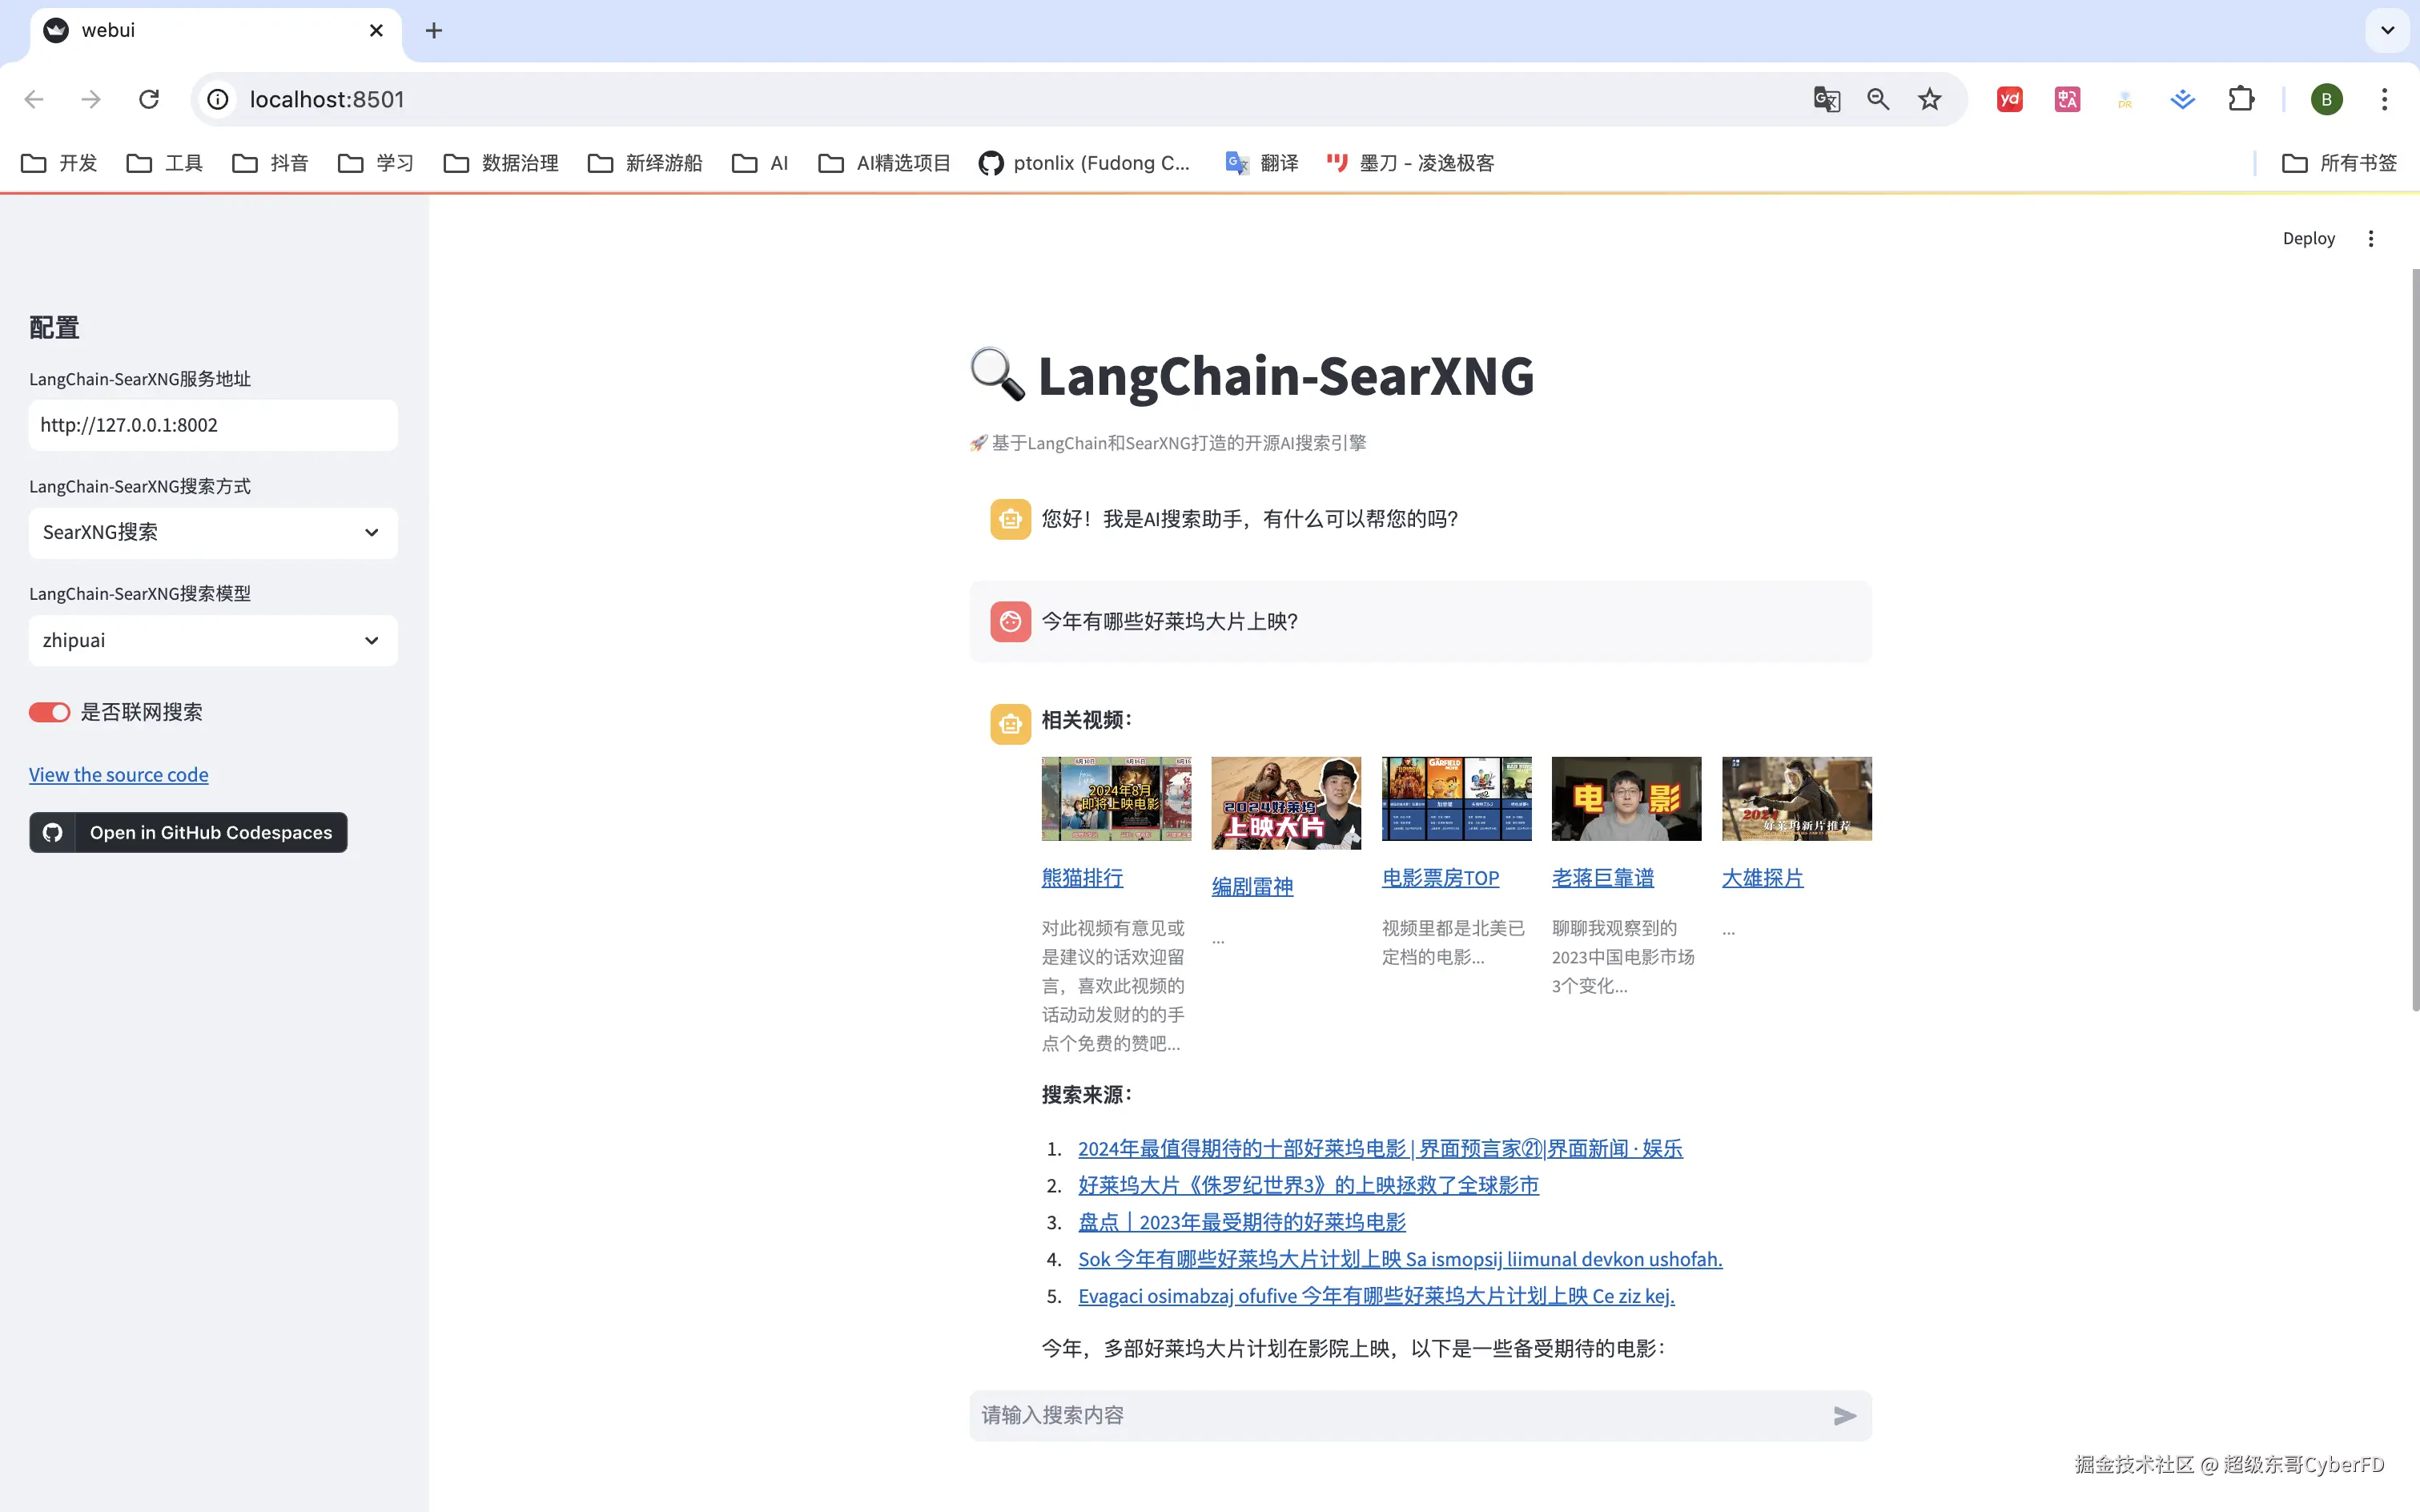Image resolution: width=2420 pixels, height=1512 pixels.
Task: Click the red Youdao yd extension icon
Action: 2009,99
